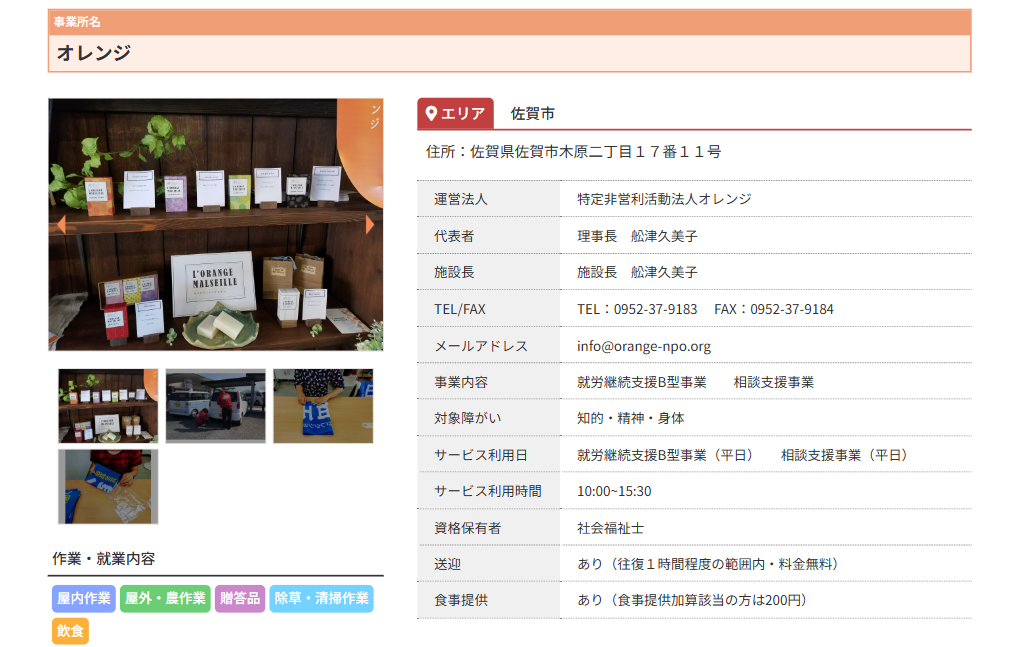
Task: Open the soap products shelf thumbnail
Action: pyautogui.click(x=108, y=406)
